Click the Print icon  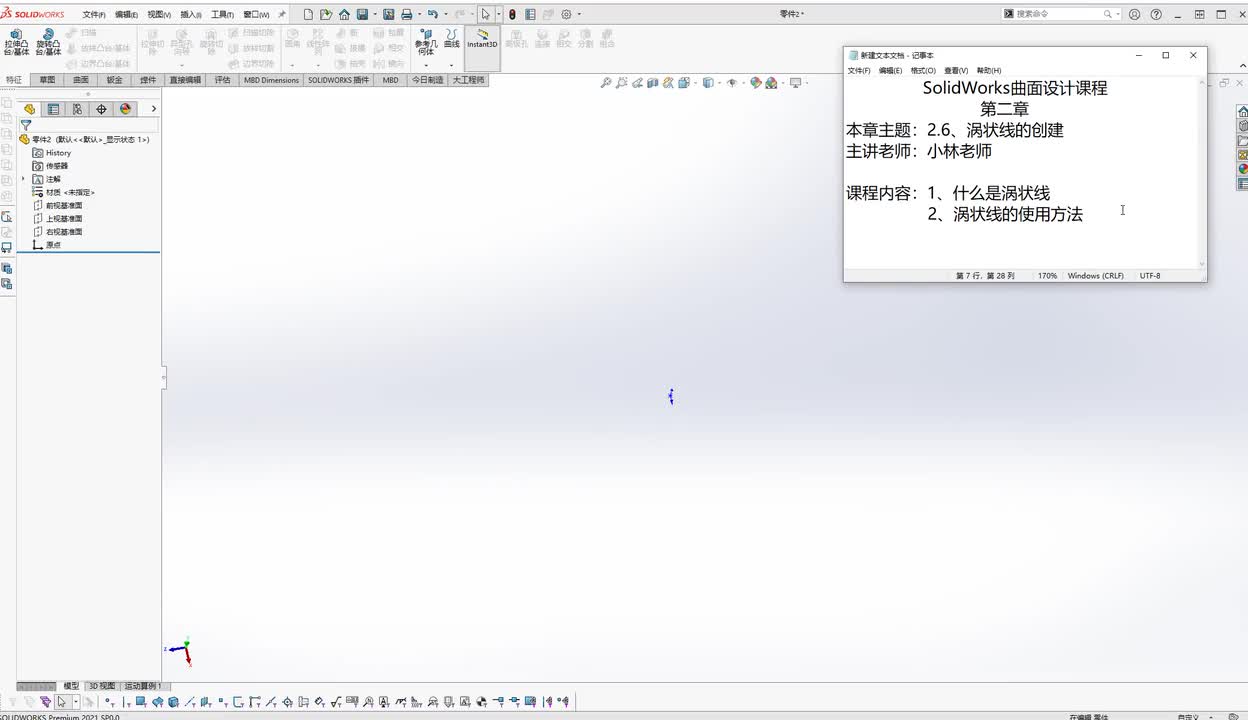click(406, 14)
